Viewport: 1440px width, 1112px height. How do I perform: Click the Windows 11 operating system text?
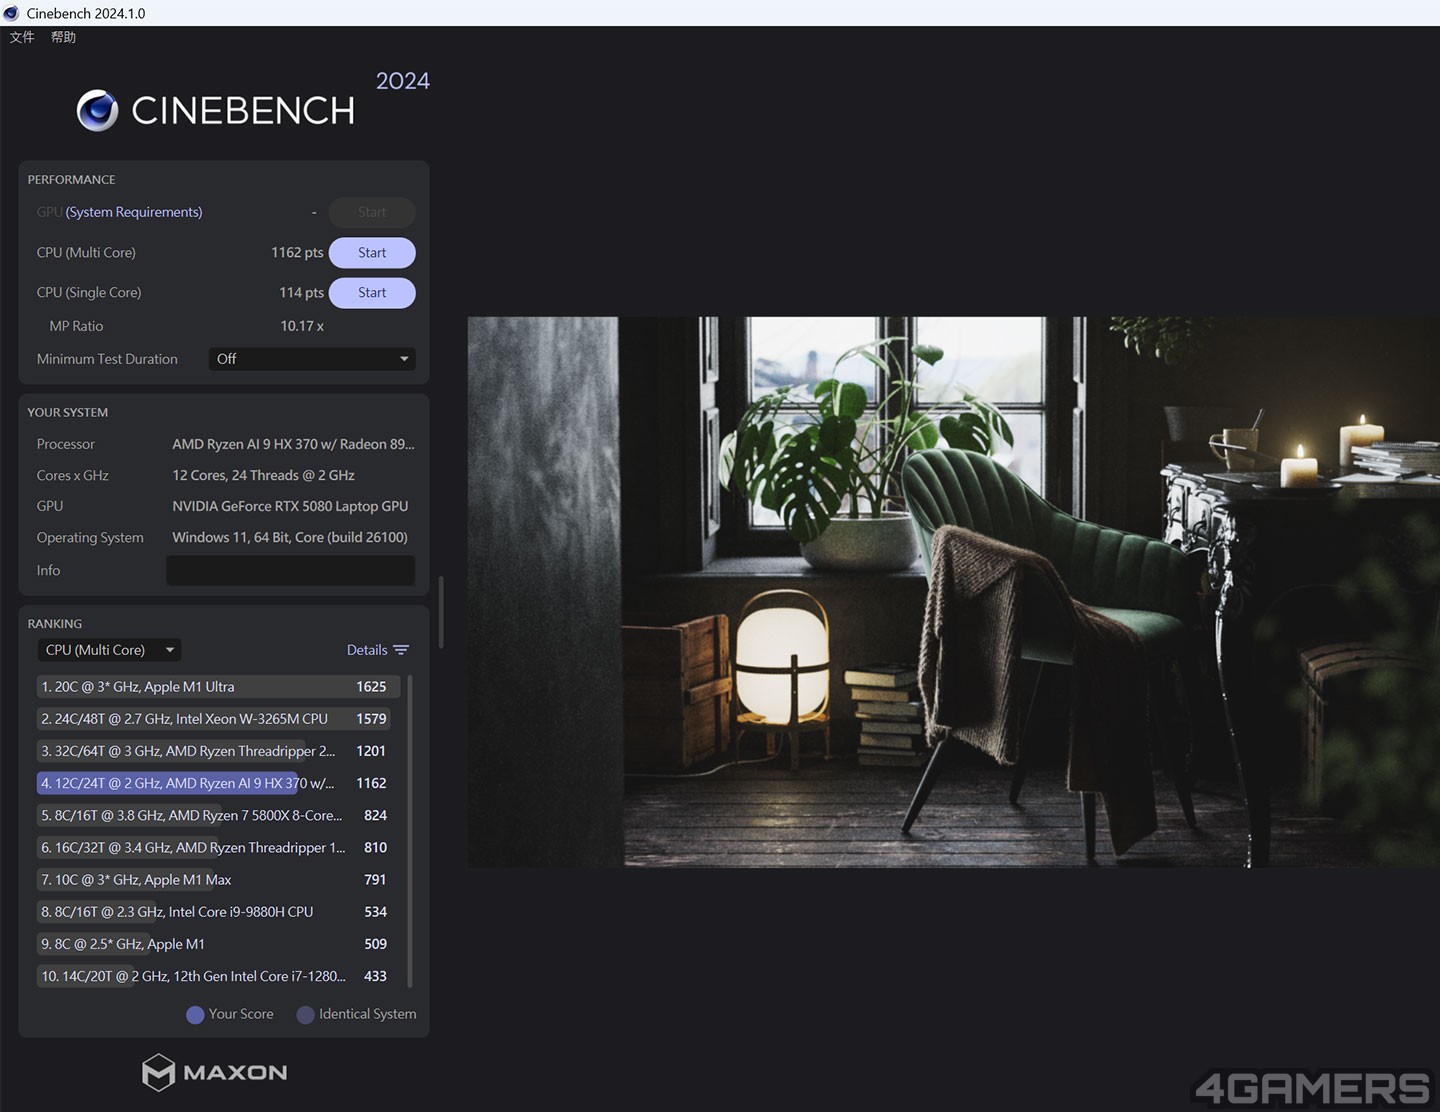click(x=290, y=537)
